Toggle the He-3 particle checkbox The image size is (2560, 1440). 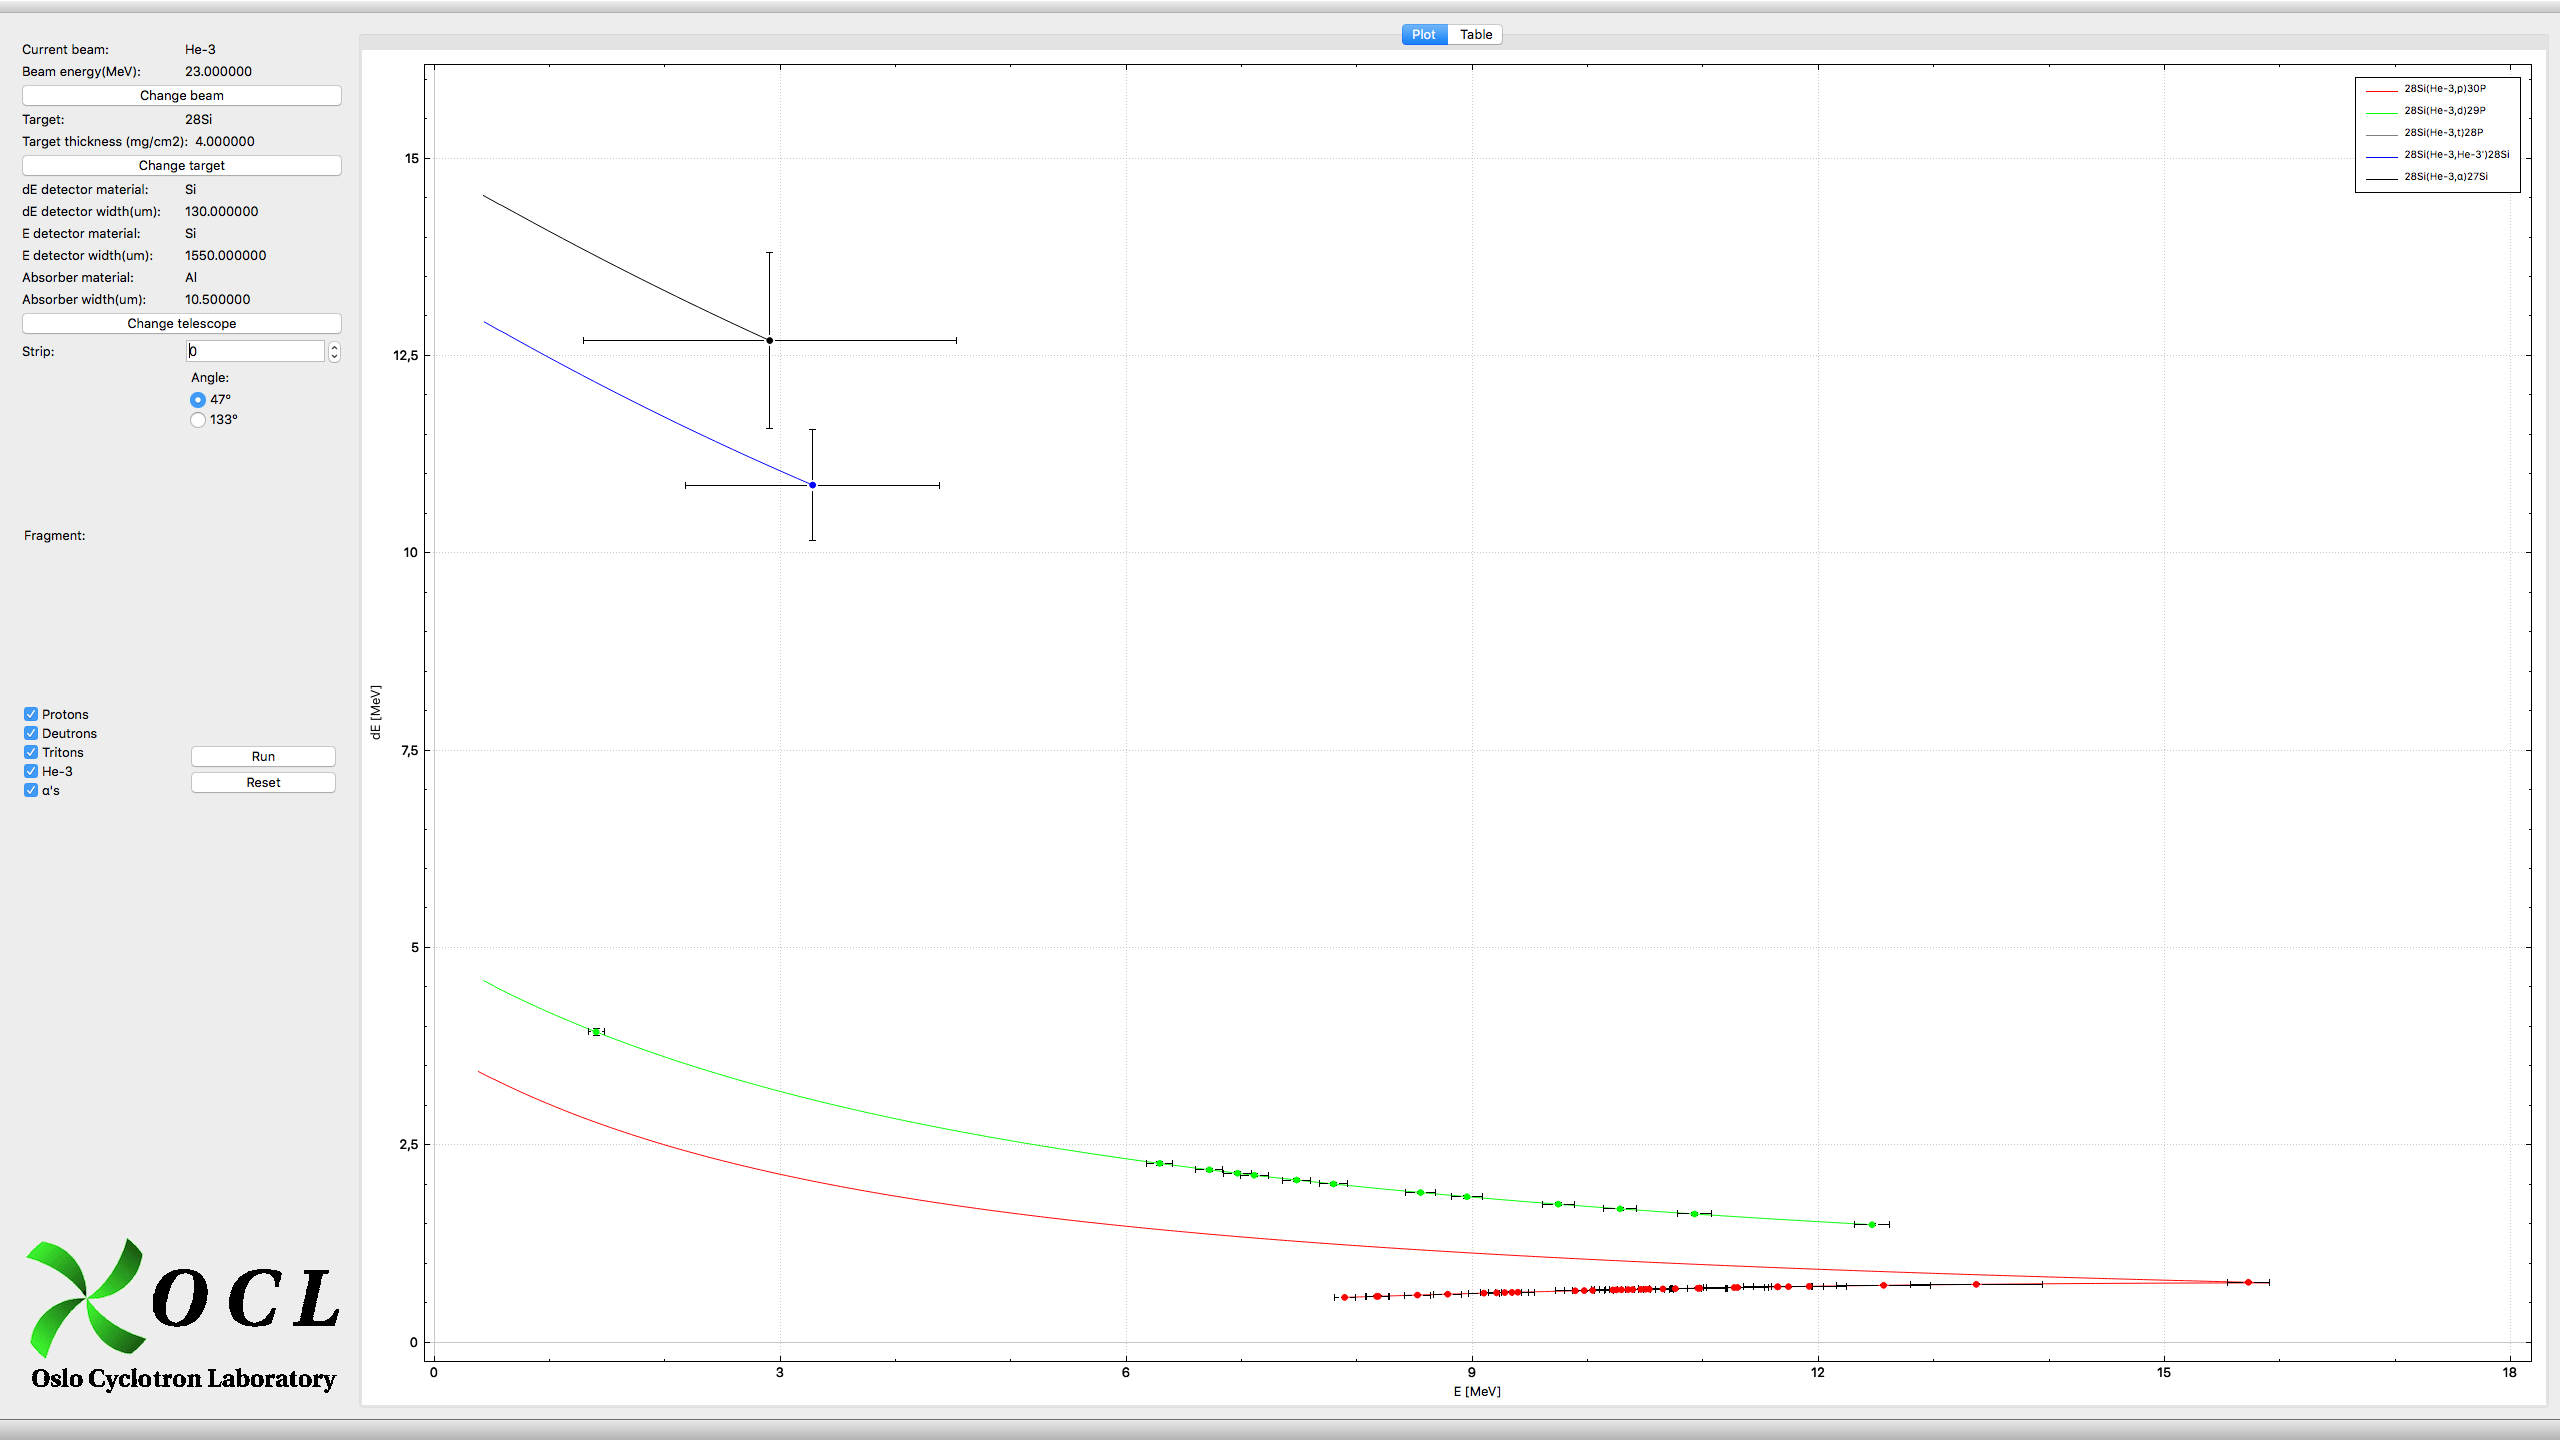point(31,771)
